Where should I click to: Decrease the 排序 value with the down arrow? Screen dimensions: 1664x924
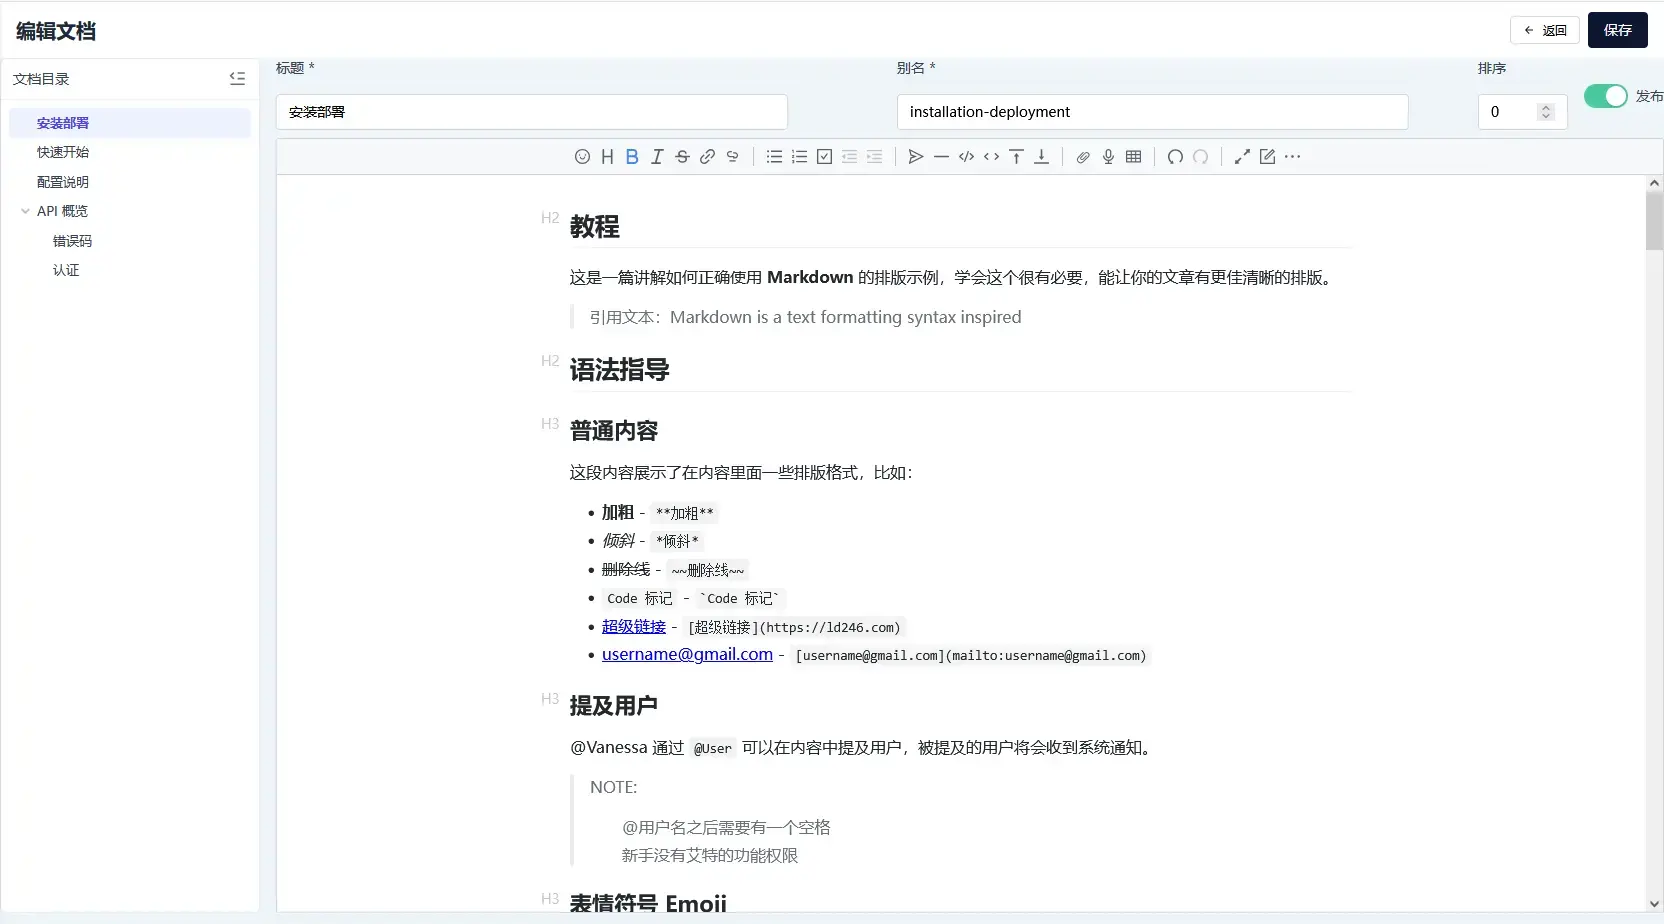point(1546,117)
